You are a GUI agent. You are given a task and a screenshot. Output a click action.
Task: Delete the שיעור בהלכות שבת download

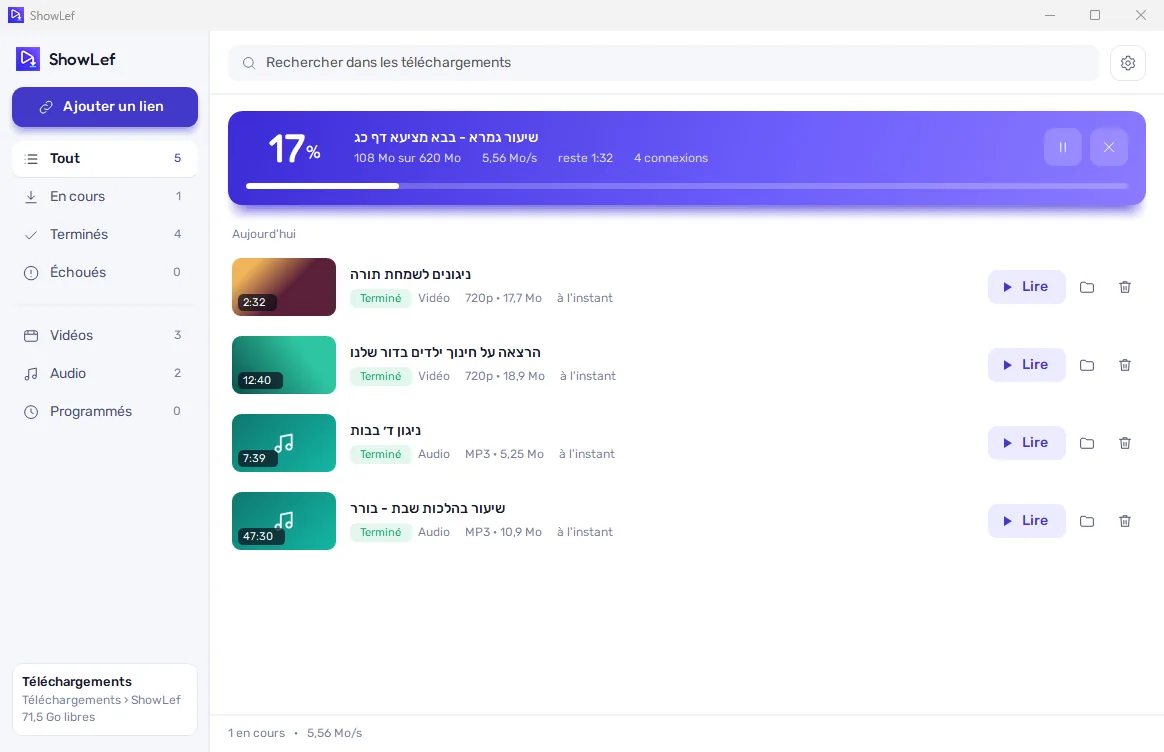[1125, 521]
